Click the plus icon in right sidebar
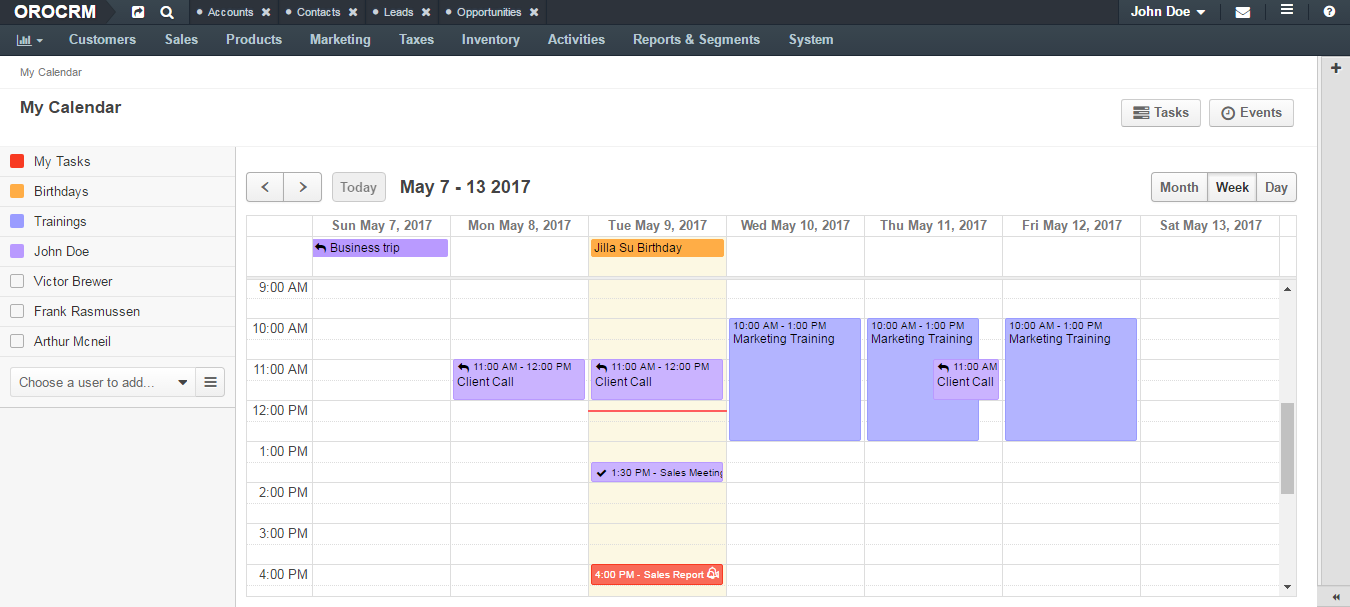The image size is (1350, 607). pos(1335,68)
